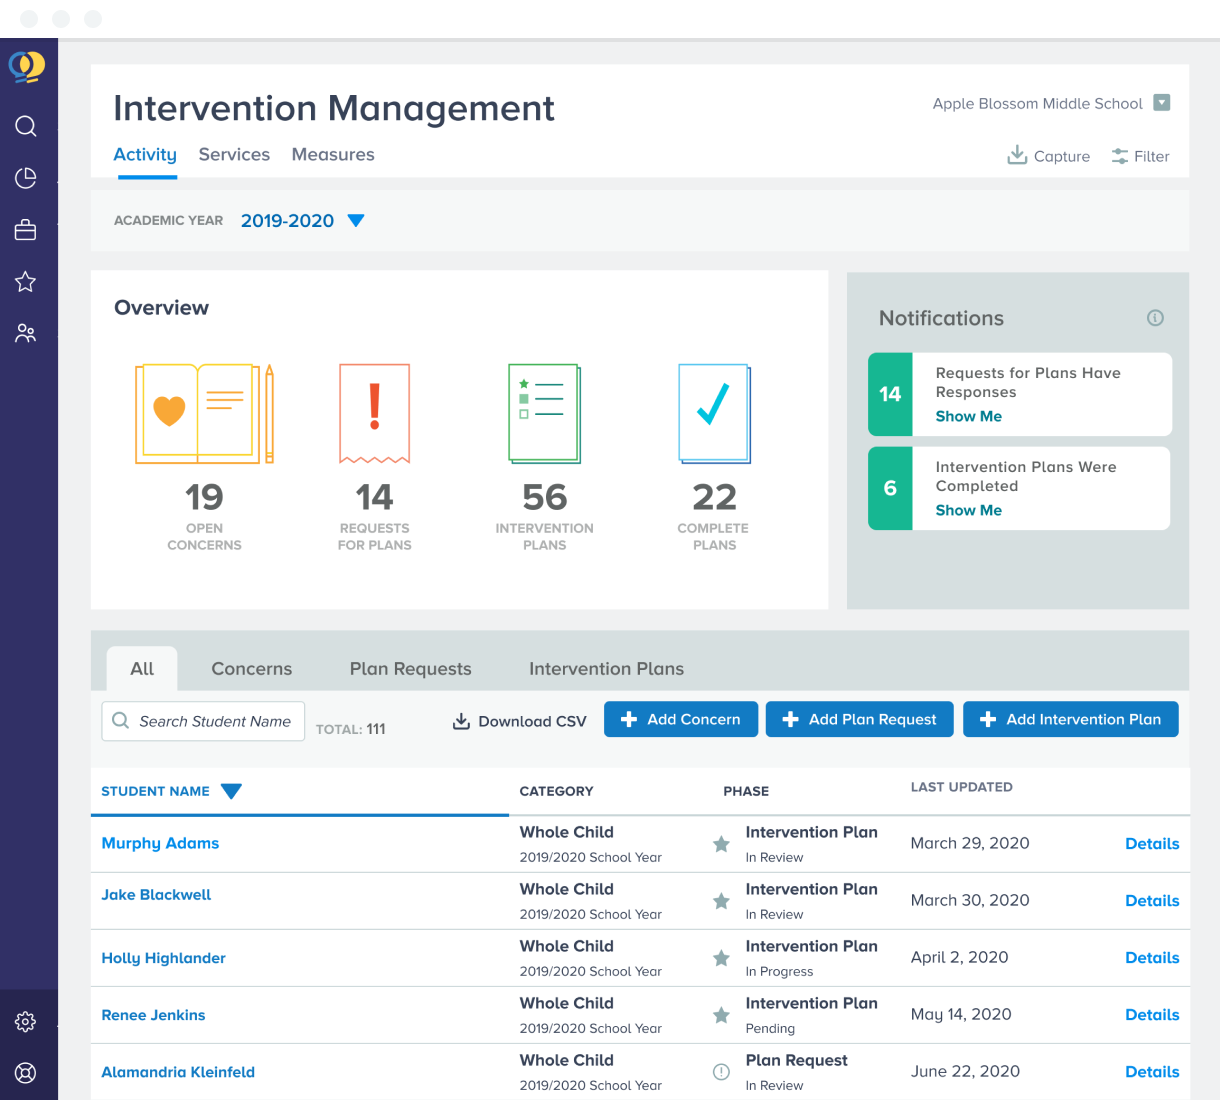This screenshot has height=1100, width=1220.
Task: Open Murphy Adams student profile
Action: point(160,843)
